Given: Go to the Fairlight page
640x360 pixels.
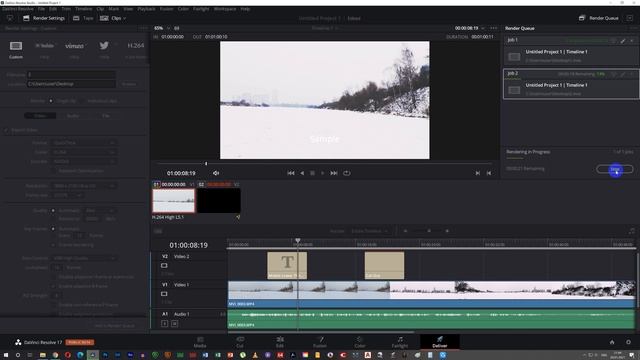Looking at the screenshot, I should click(400, 342).
